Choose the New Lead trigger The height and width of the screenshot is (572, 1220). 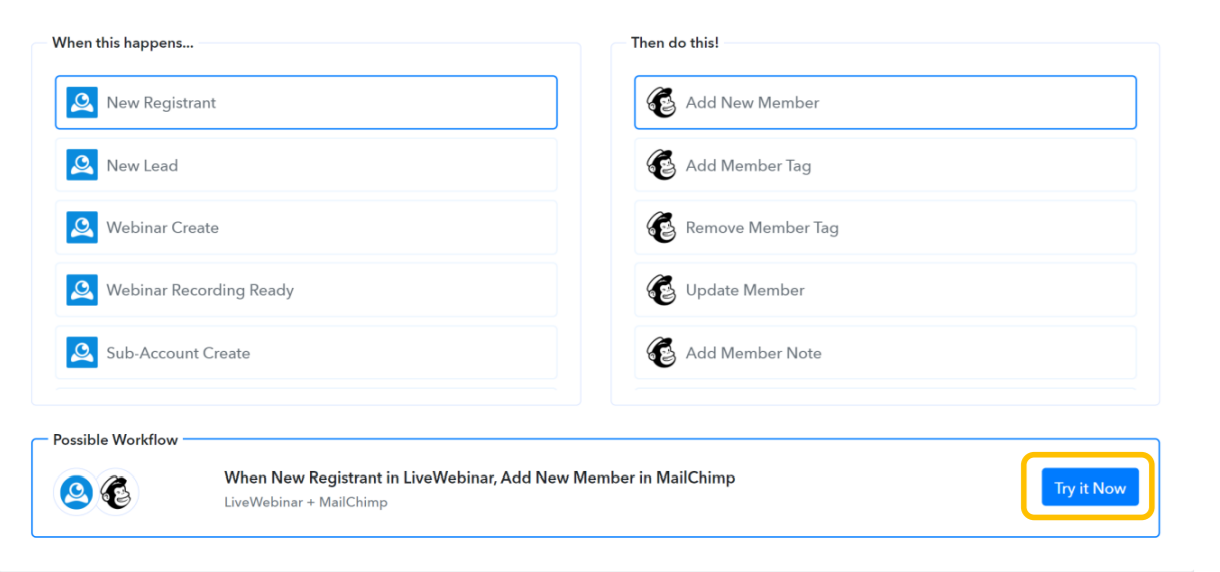[305, 165]
